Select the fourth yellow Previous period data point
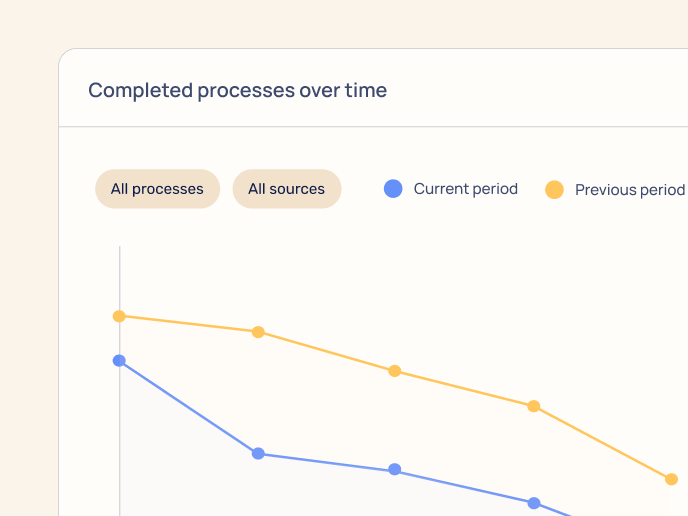Viewport: 688px width, 516px height. tap(534, 406)
